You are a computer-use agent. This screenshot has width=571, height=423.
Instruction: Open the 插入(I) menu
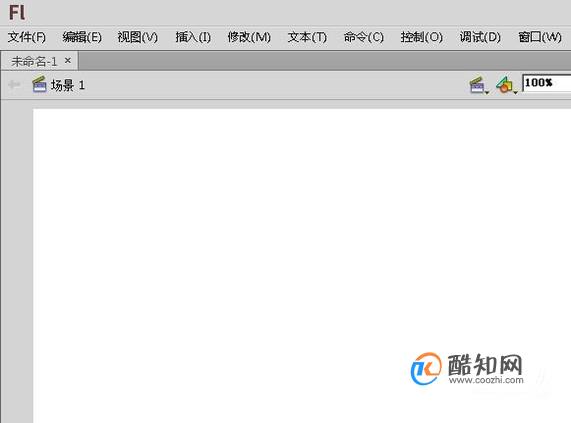[193, 37]
